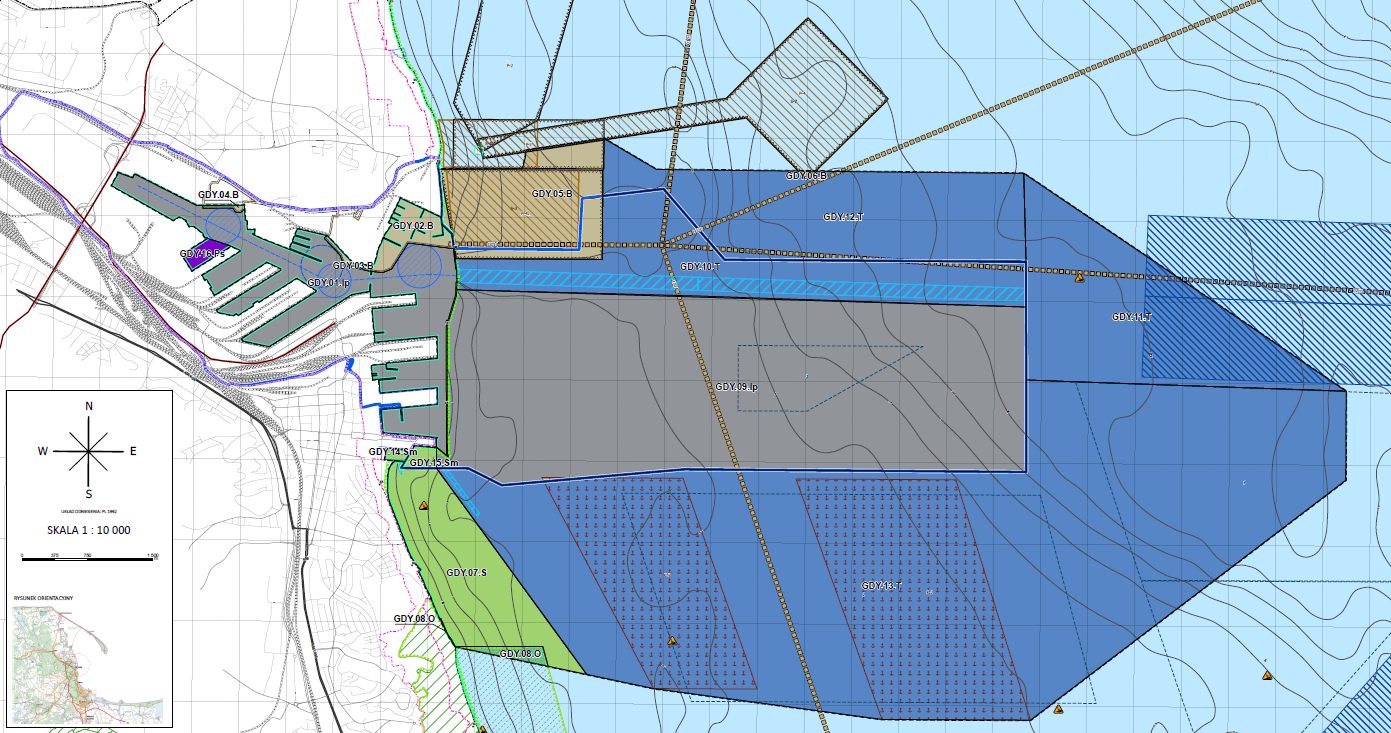
Task: Click the E letter on the compass
Action: coord(133,451)
